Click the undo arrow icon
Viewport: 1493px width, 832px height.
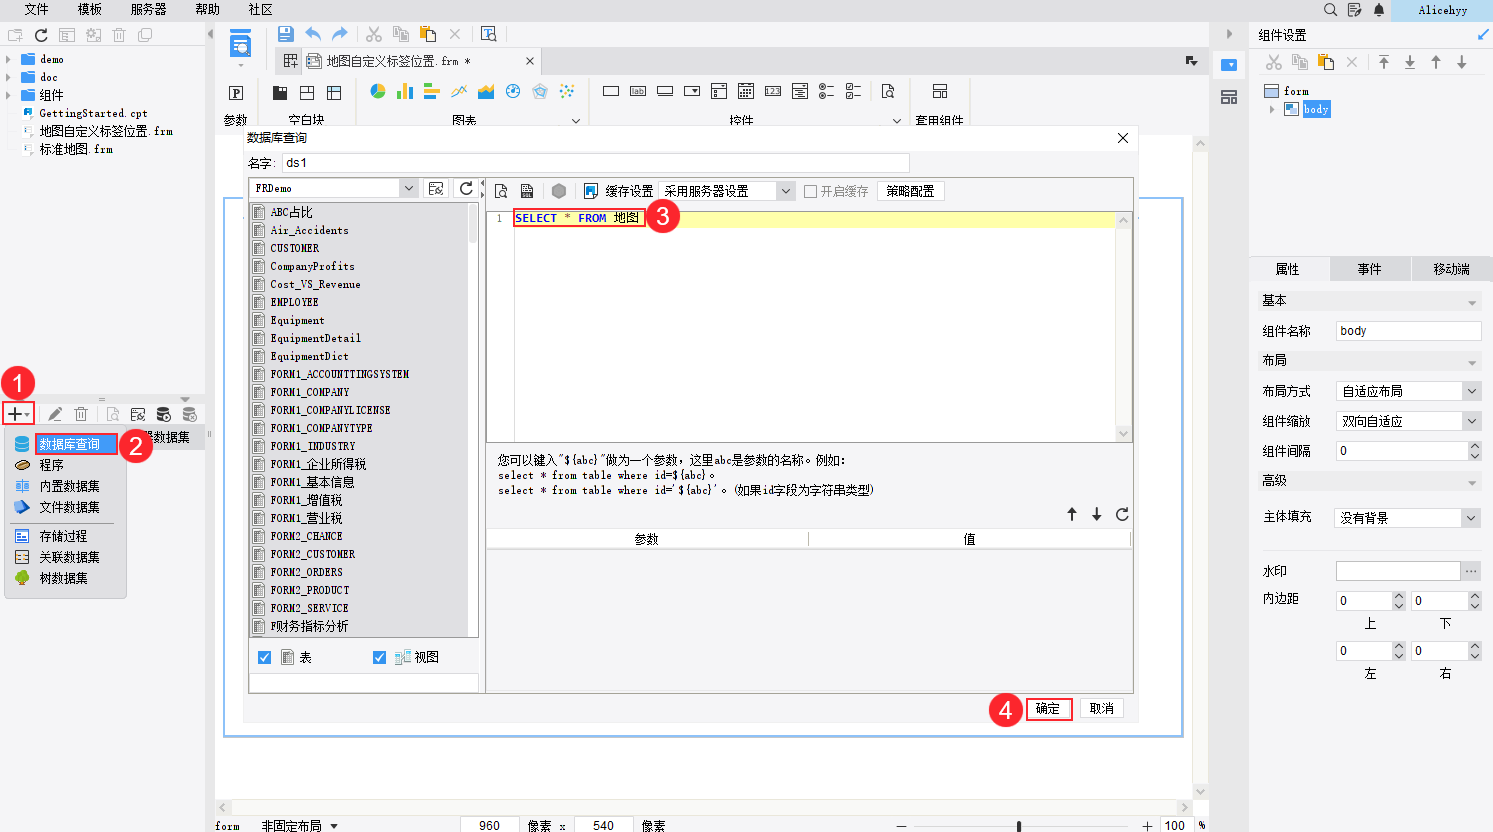[313, 34]
